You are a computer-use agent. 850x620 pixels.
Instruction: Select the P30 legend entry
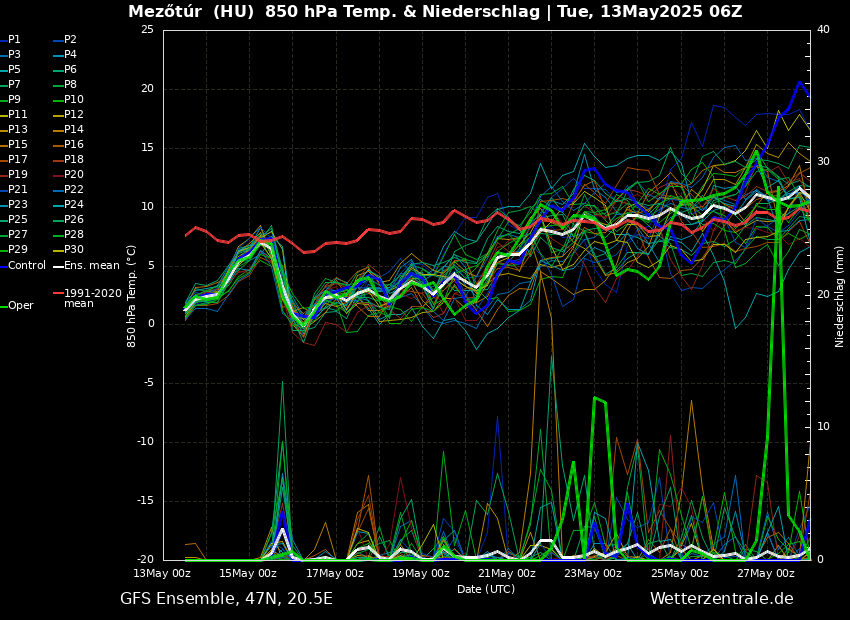tap(74, 250)
